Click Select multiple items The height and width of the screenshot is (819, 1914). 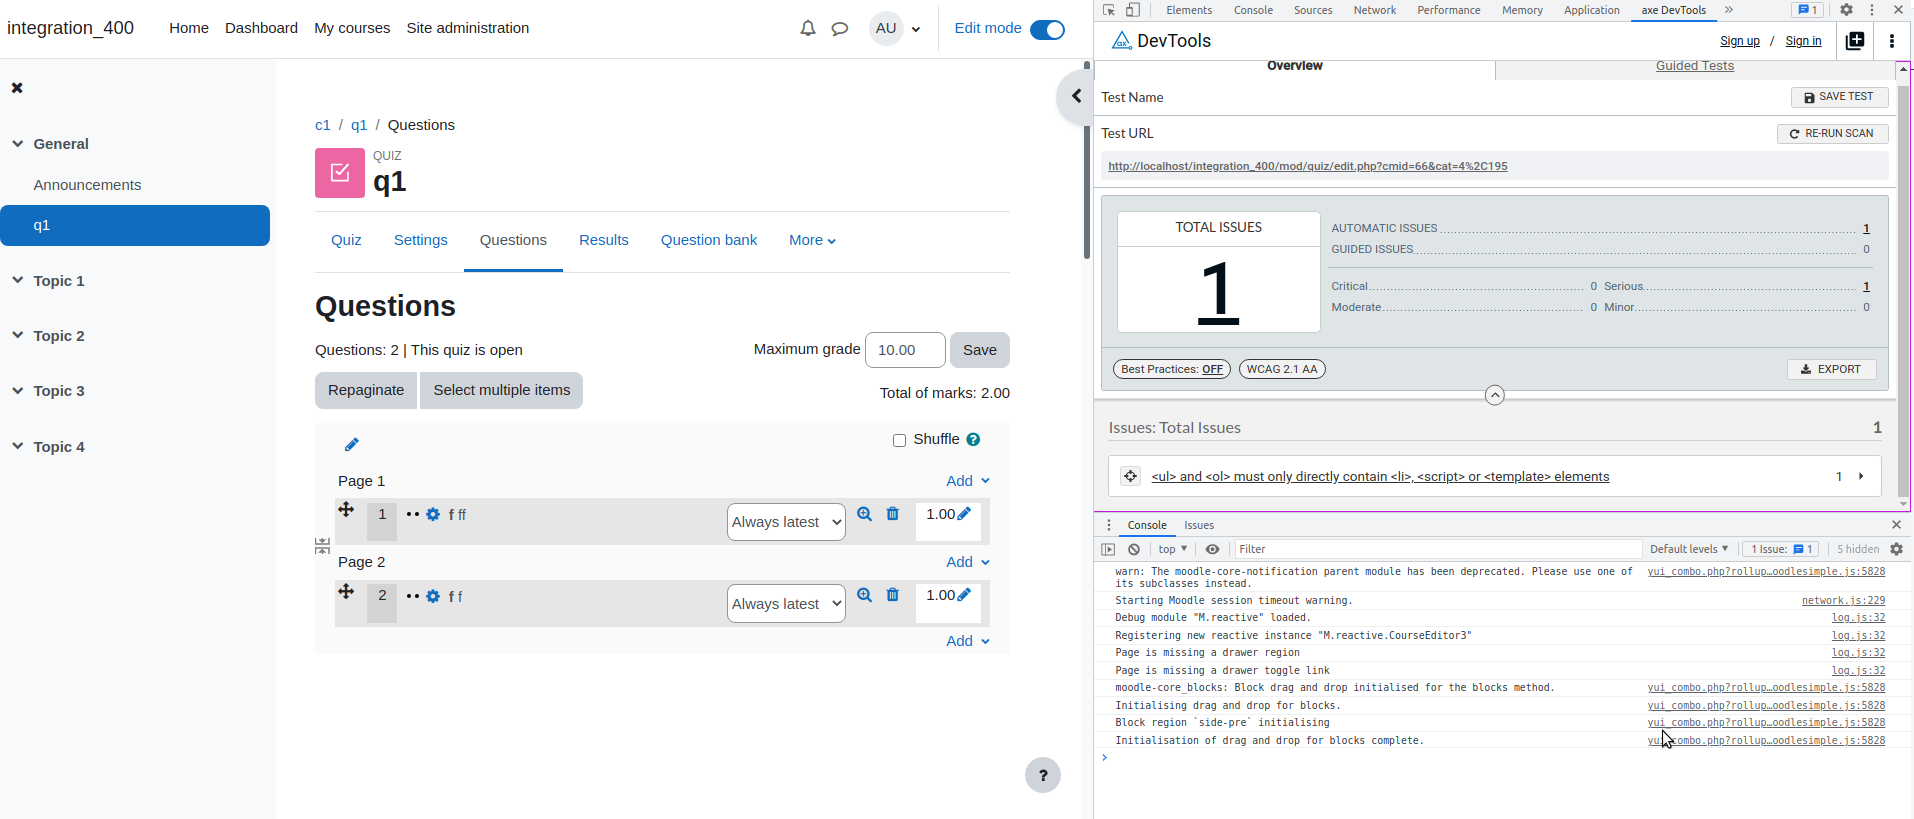point(502,390)
